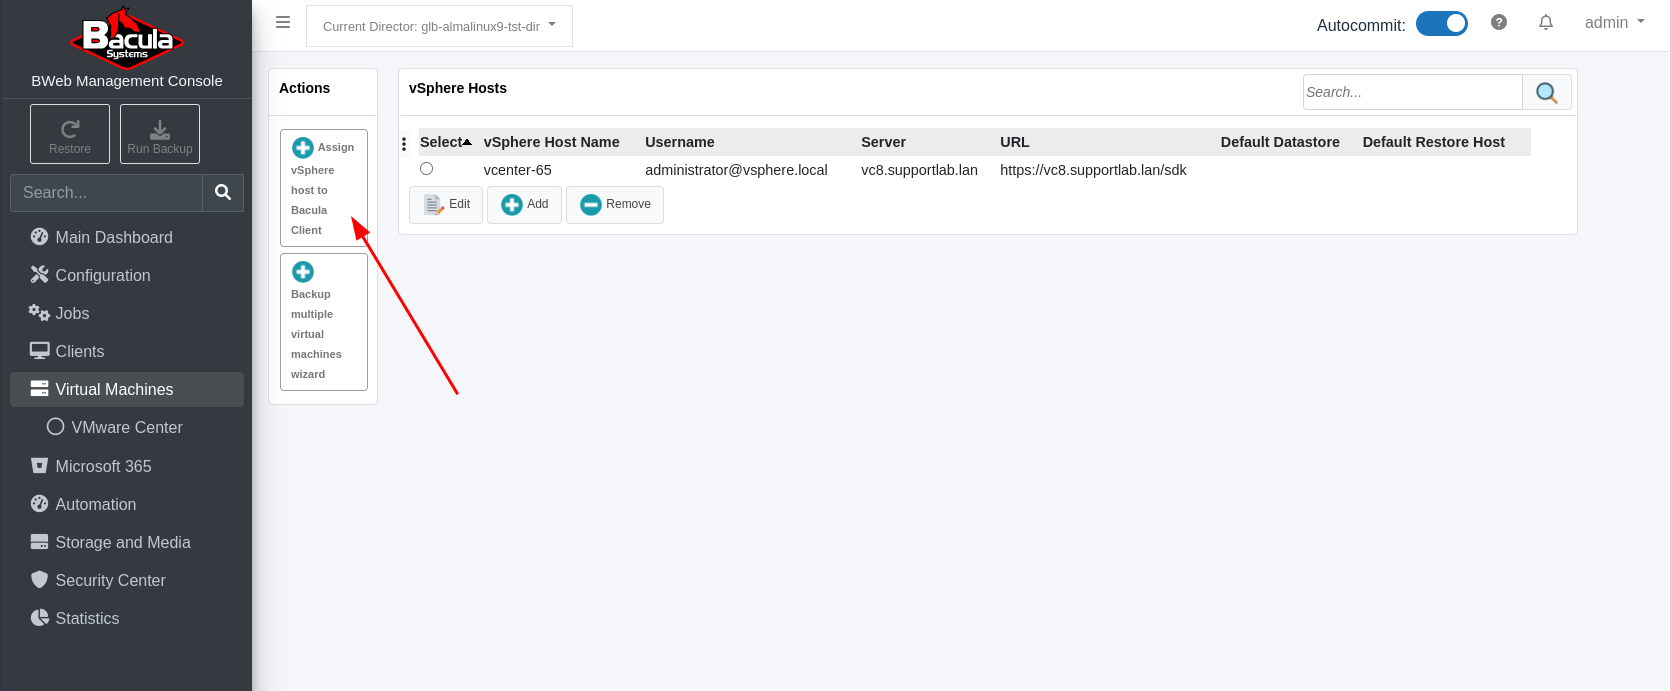Sort by the Select column

coord(446,142)
